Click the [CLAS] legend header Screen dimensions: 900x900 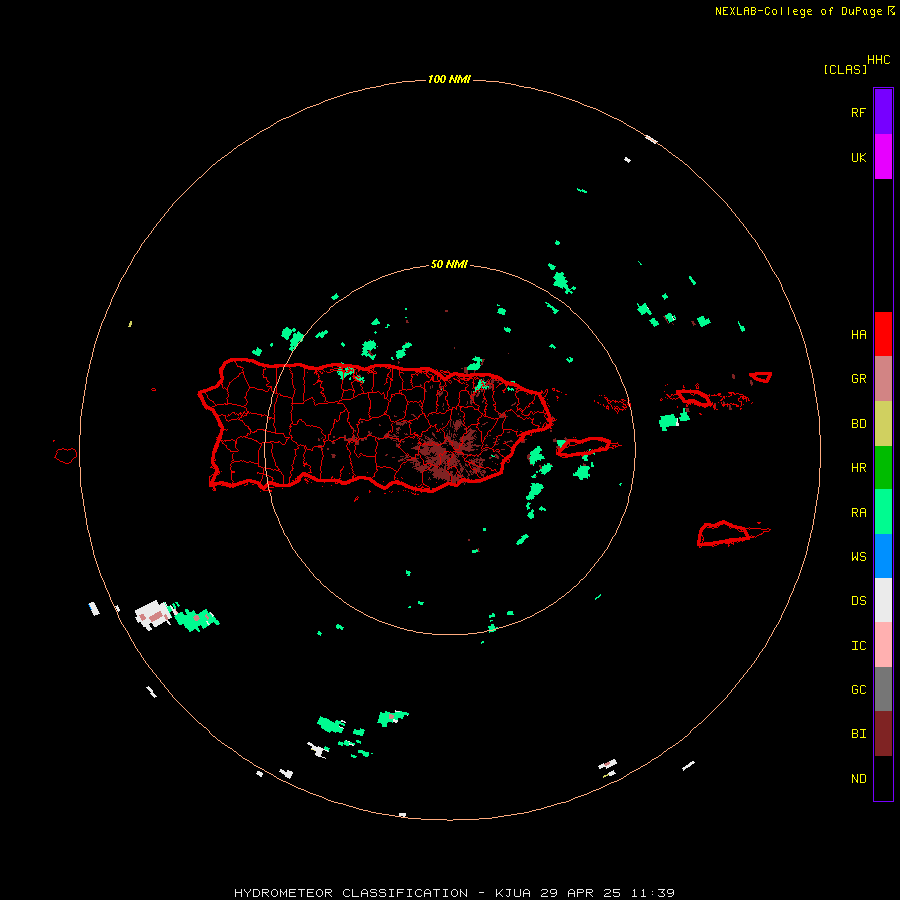tap(845, 69)
